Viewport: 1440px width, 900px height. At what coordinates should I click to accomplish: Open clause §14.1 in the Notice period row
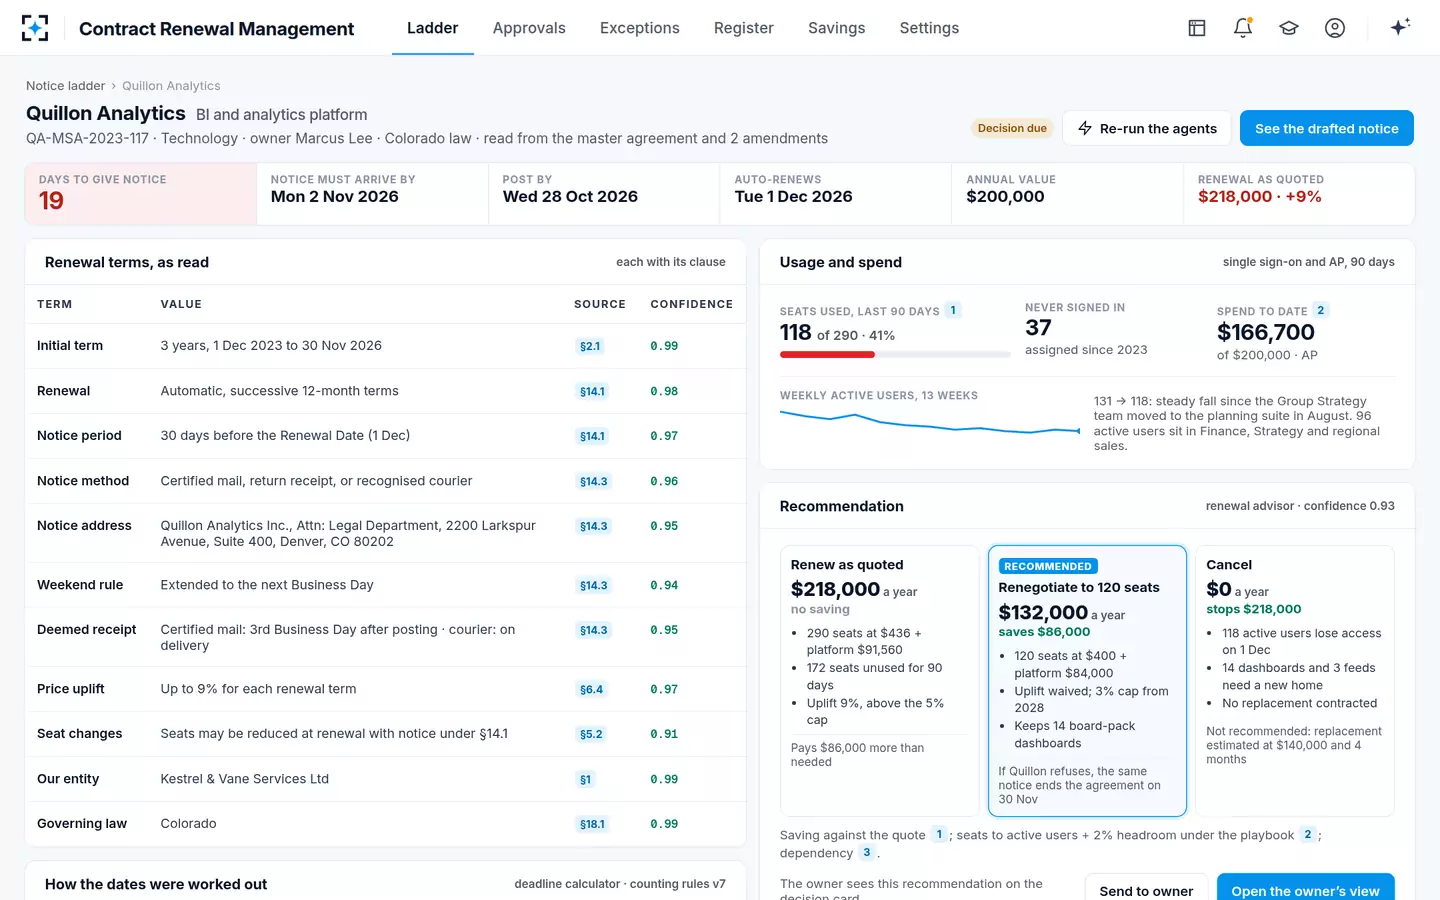tap(592, 436)
